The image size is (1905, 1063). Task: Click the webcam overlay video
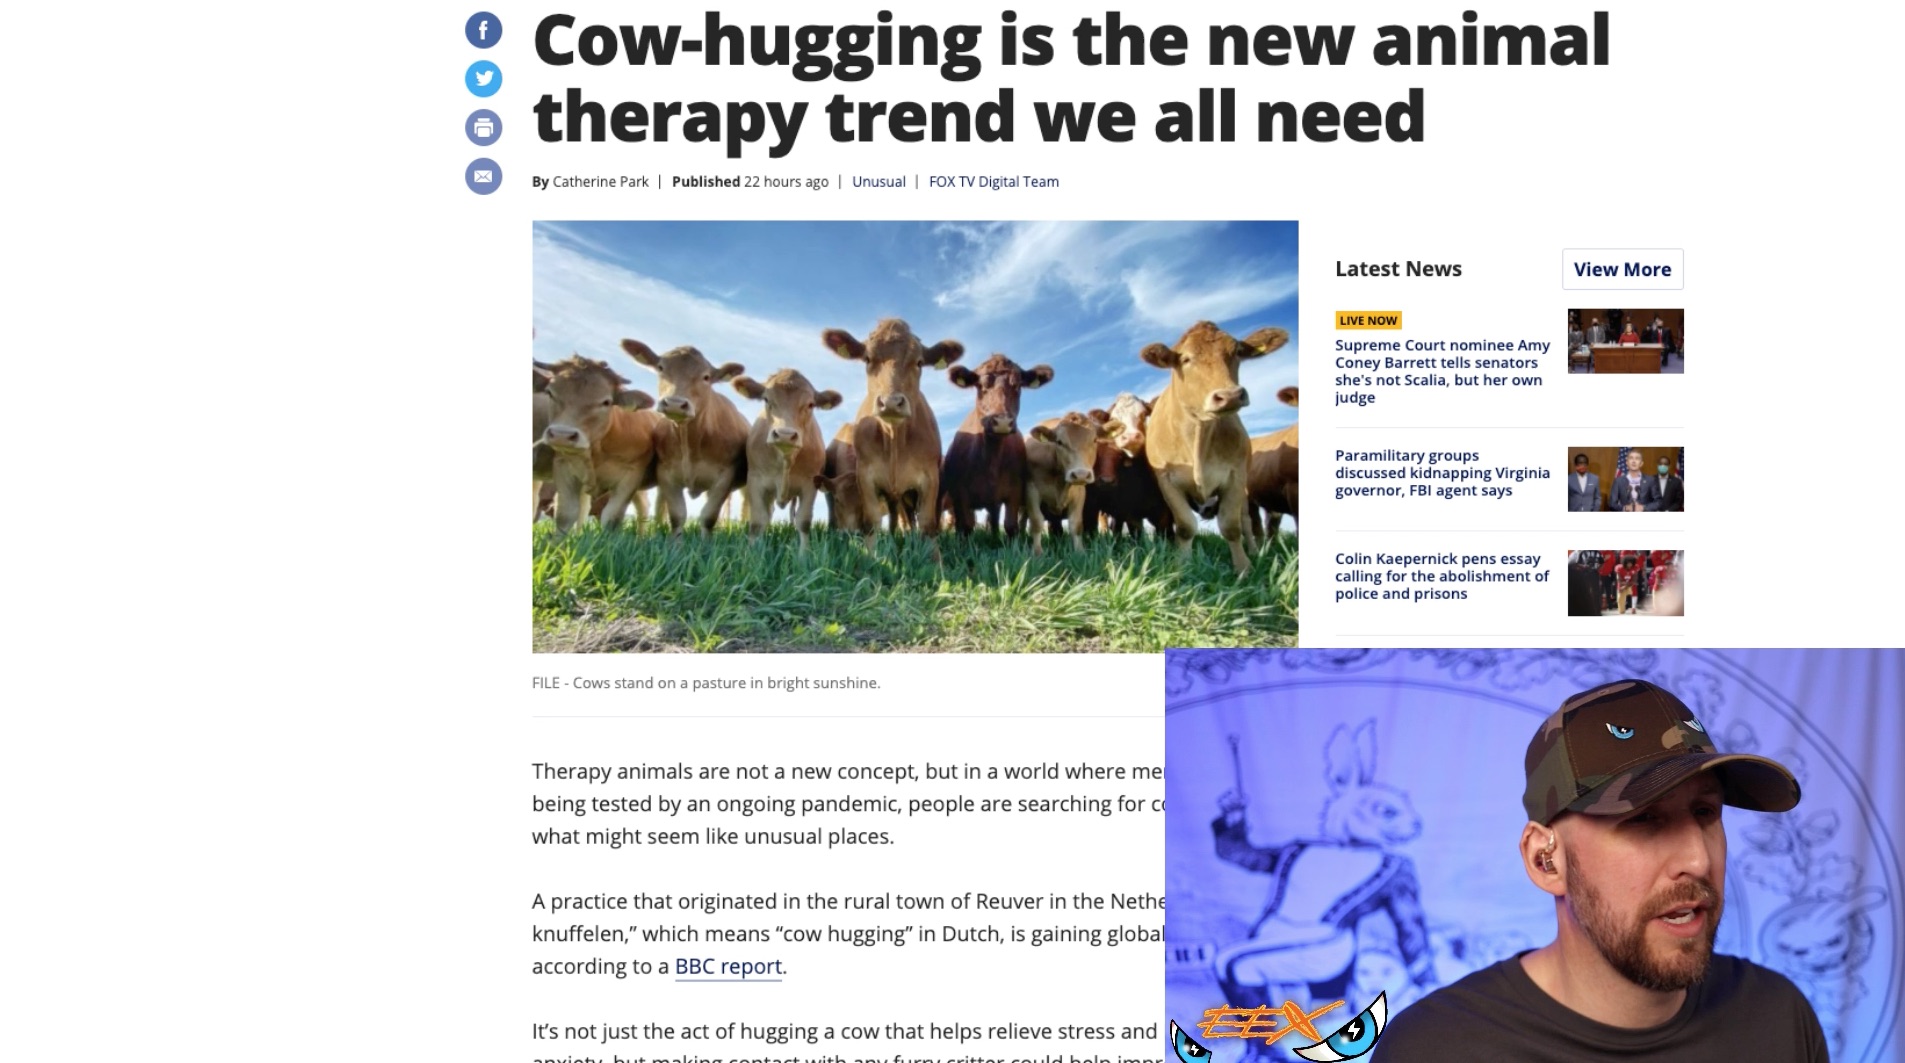pos(1534,855)
